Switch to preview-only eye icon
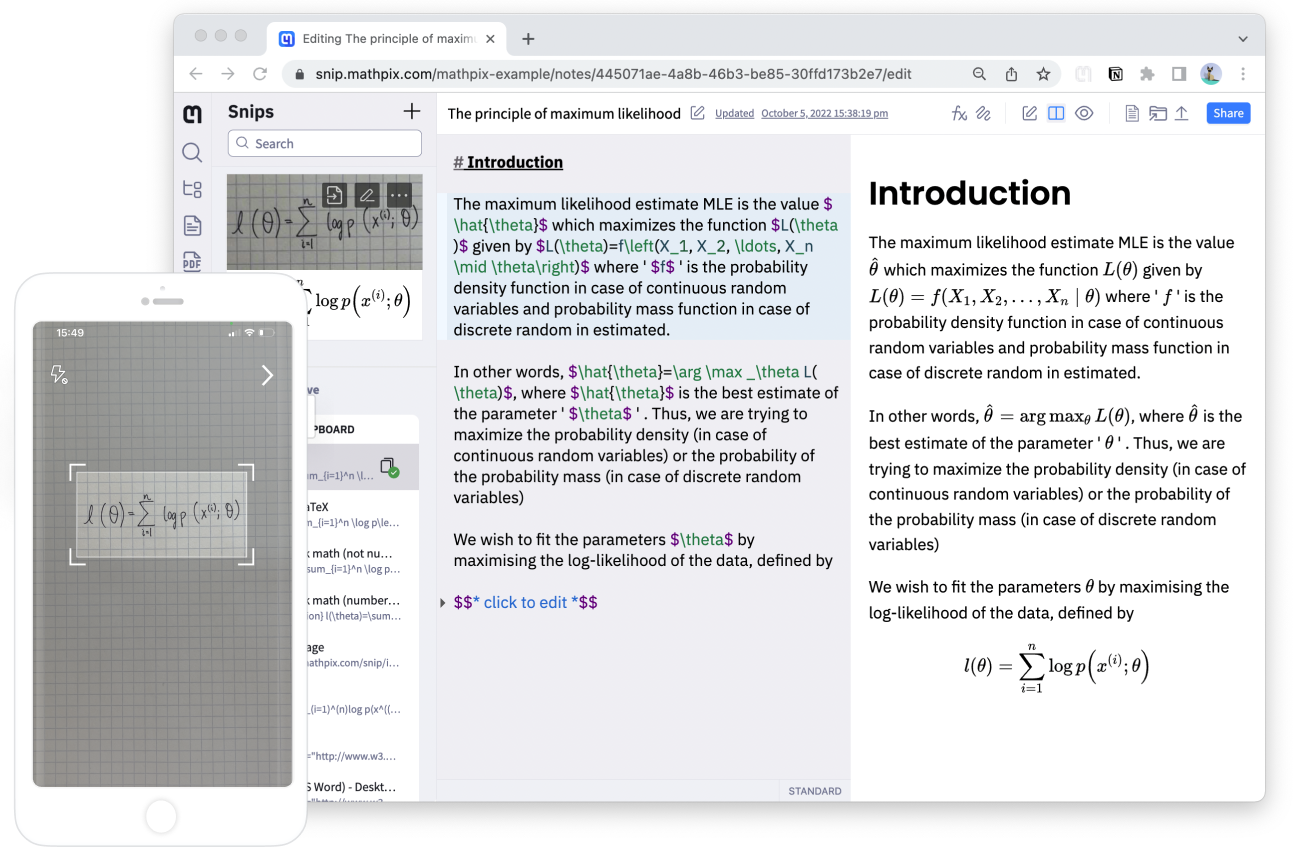Image resolution: width=1298 pixels, height=858 pixels. click(1084, 114)
